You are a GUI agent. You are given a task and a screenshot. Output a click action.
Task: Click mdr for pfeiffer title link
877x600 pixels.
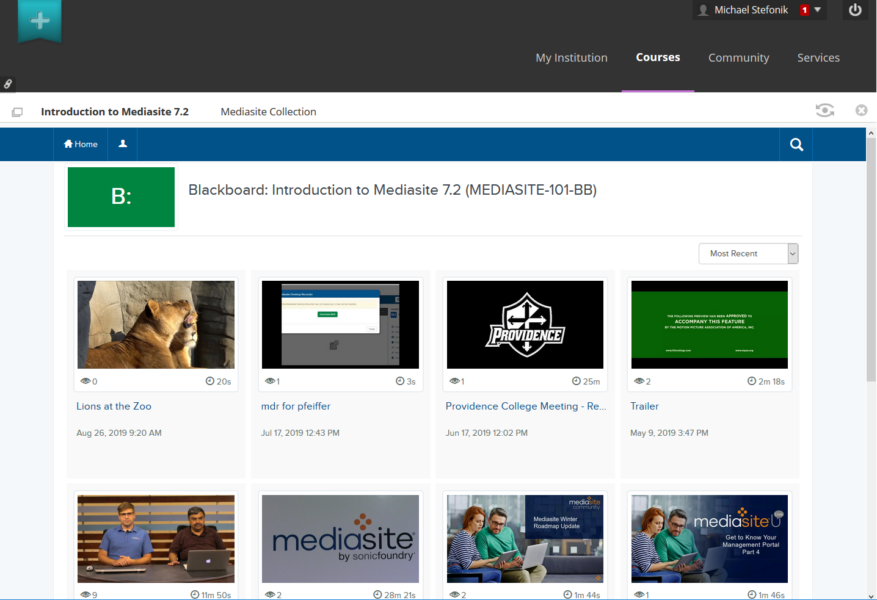[x=295, y=406]
